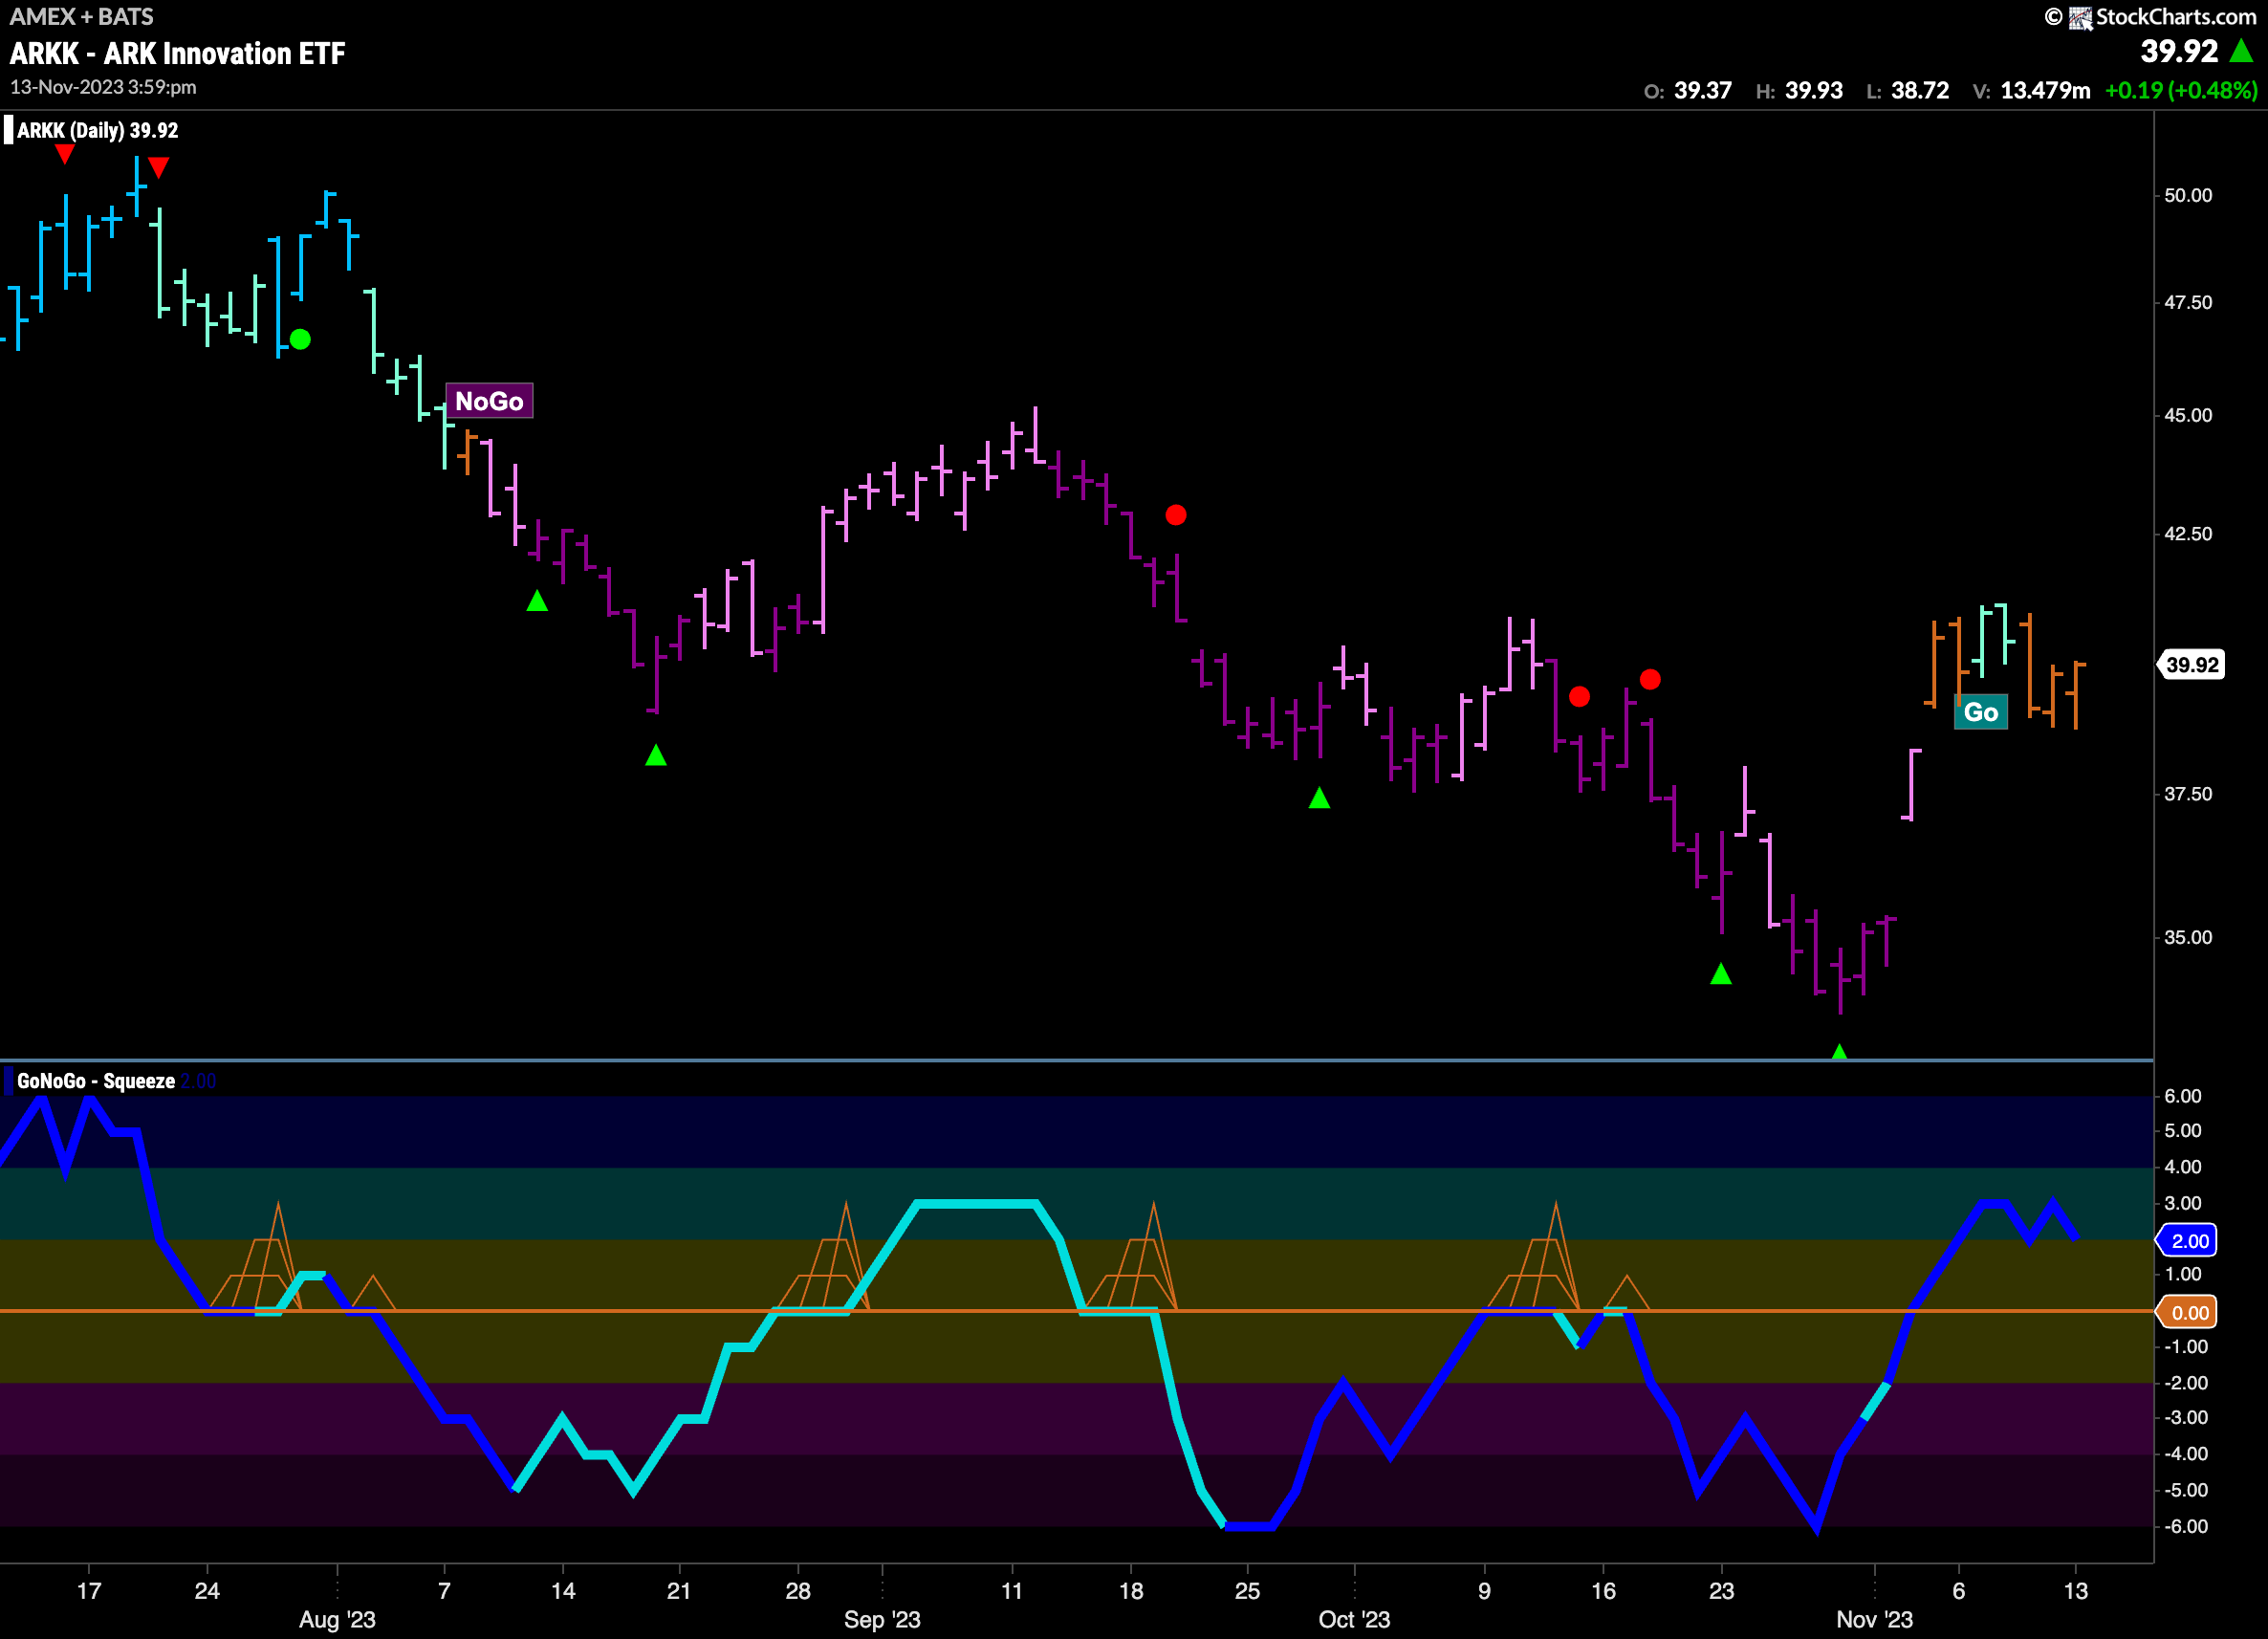Viewport: 2268px width, 1639px height.
Task: Click the Nov '23 date axis label
Action: click(x=1874, y=1619)
